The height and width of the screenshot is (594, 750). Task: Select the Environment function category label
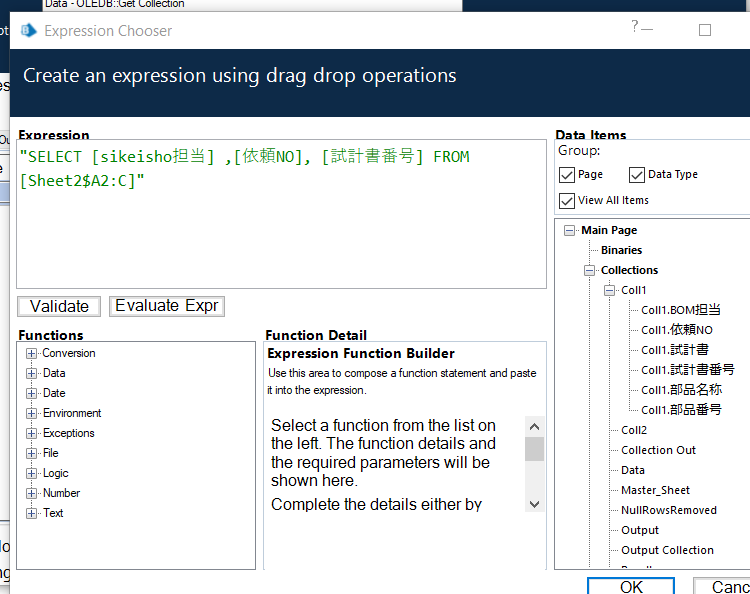72,413
